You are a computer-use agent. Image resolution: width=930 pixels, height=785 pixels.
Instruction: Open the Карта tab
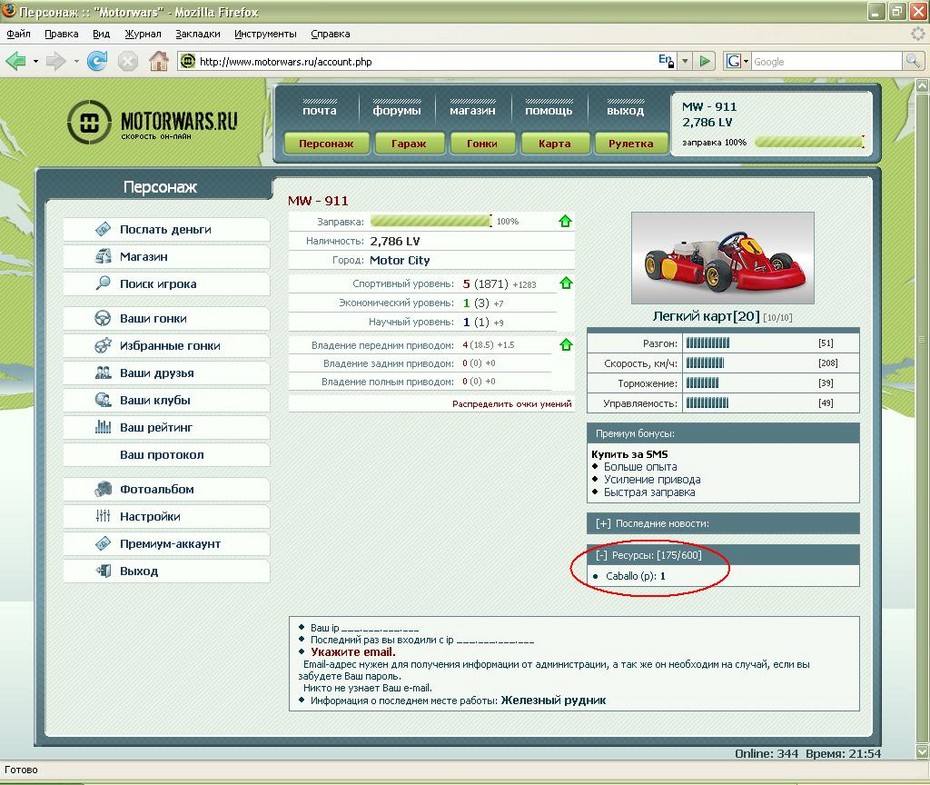pos(555,143)
